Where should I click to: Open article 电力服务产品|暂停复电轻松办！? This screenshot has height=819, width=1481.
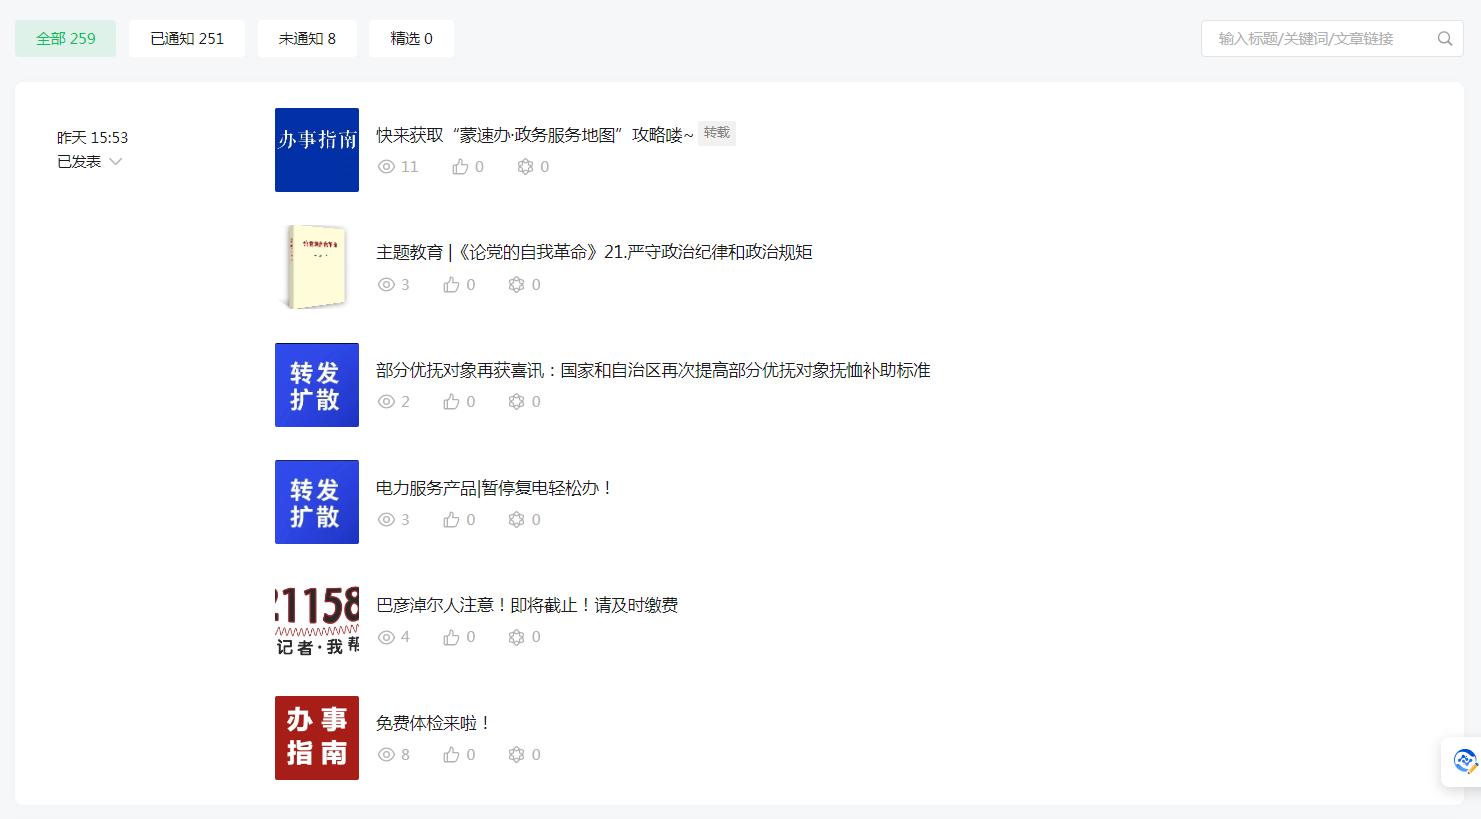(x=495, y=488)
